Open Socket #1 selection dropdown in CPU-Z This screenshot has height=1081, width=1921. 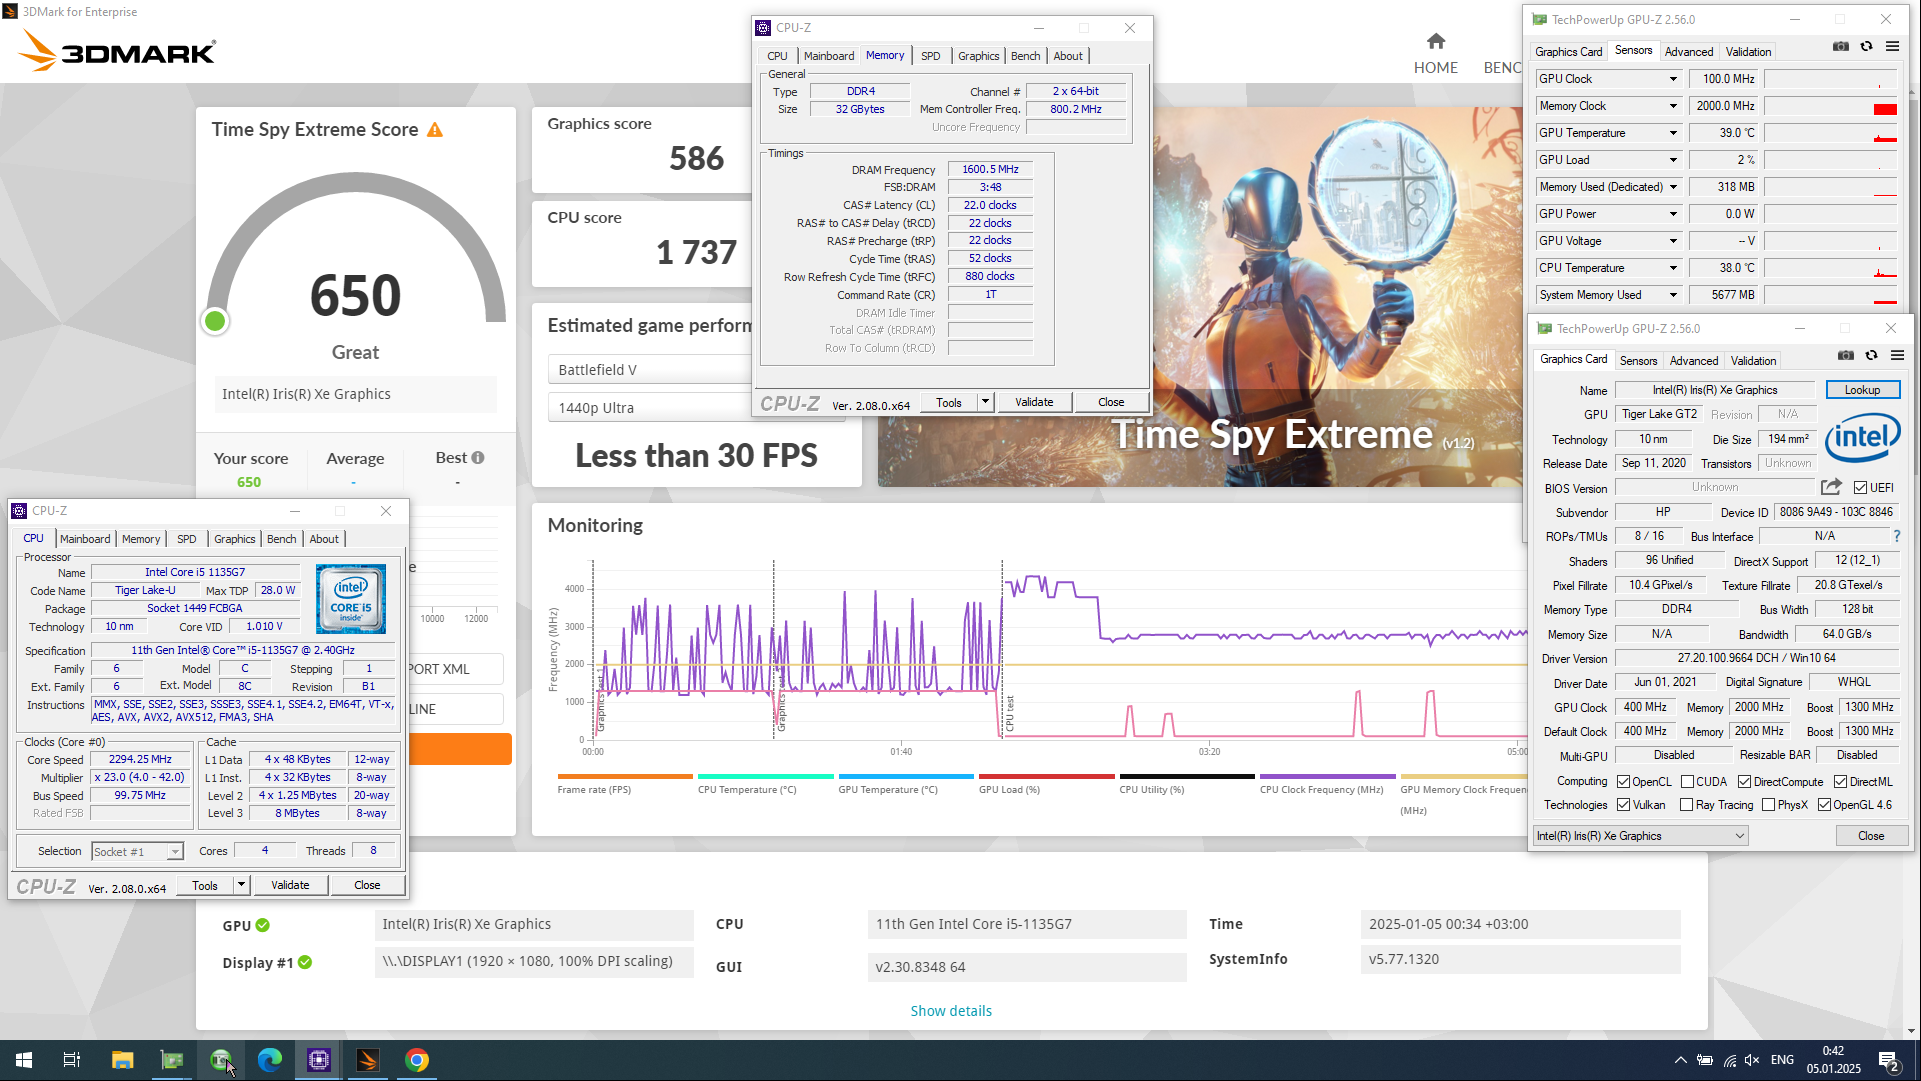(137, 852)
